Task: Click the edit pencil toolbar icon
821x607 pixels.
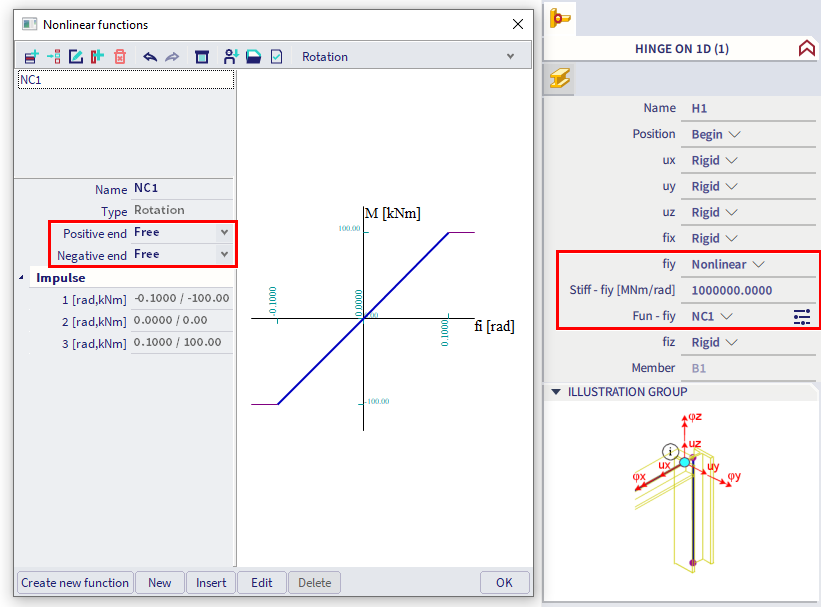Action: pos(75,57)
